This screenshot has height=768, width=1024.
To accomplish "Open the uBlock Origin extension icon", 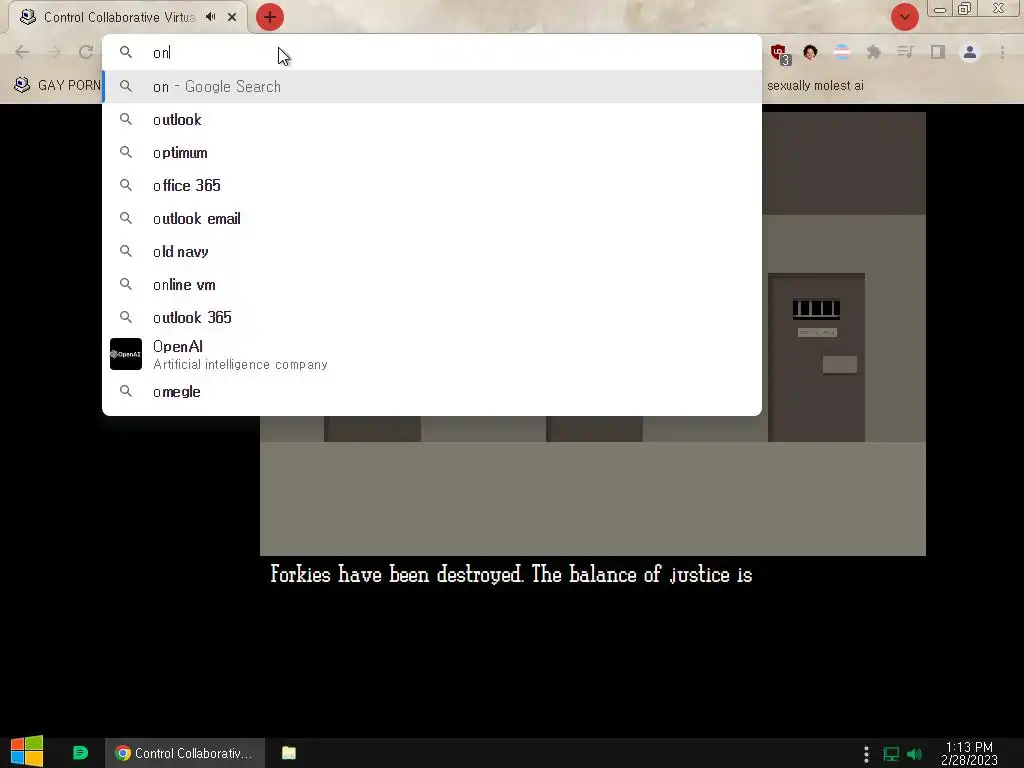I will click(780, 54).
